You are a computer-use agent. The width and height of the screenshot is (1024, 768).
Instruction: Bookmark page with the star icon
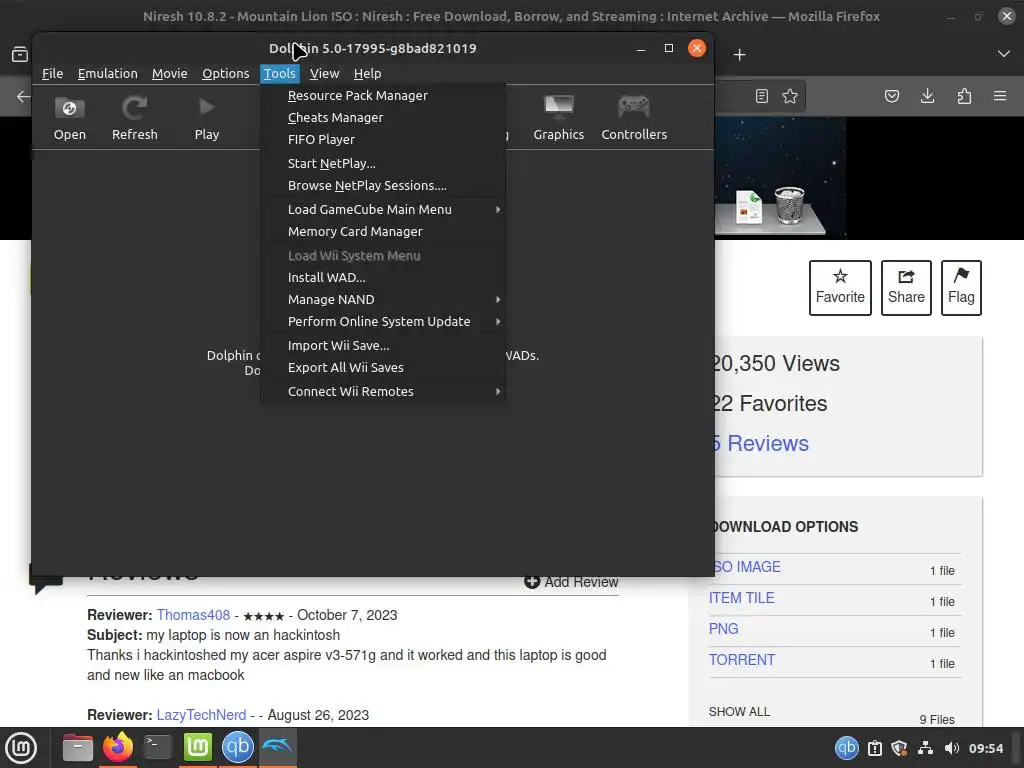(x=790, y=96)
